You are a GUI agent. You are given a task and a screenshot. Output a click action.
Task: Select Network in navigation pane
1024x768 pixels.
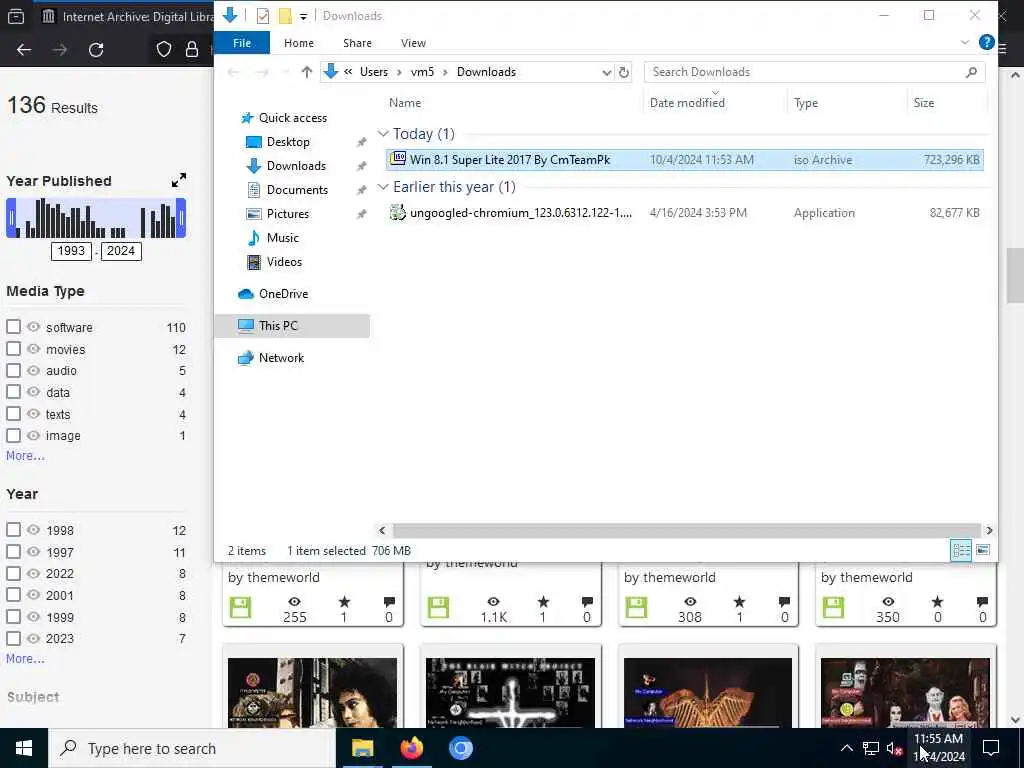point(281,358)
